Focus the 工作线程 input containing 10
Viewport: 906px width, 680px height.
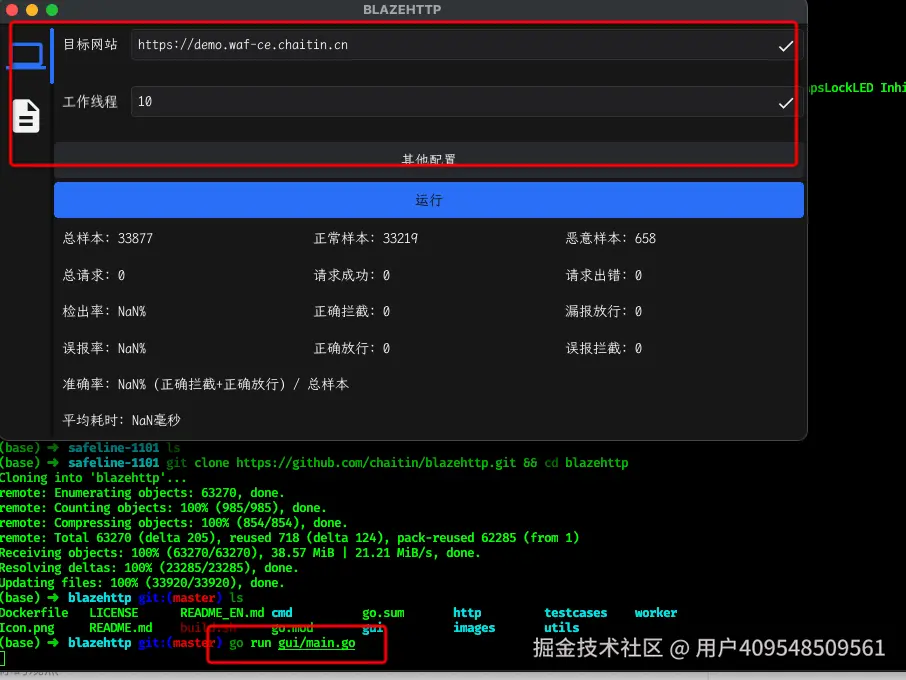coord(467,102)
